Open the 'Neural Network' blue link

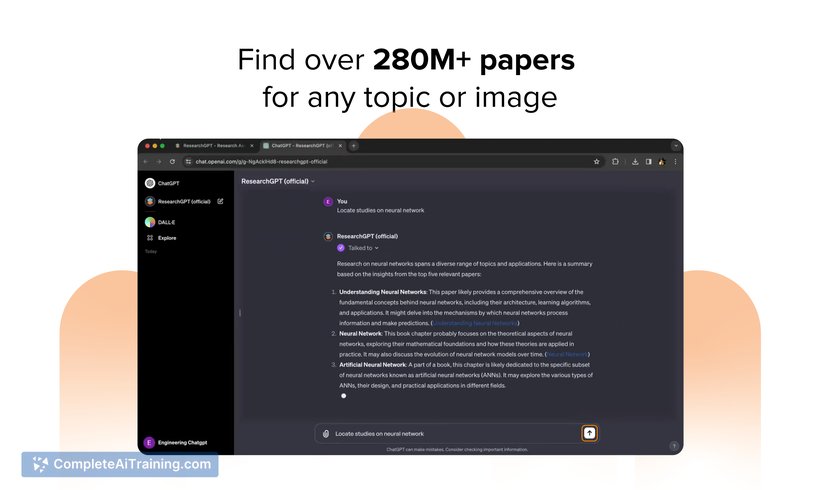pos(567,355)
